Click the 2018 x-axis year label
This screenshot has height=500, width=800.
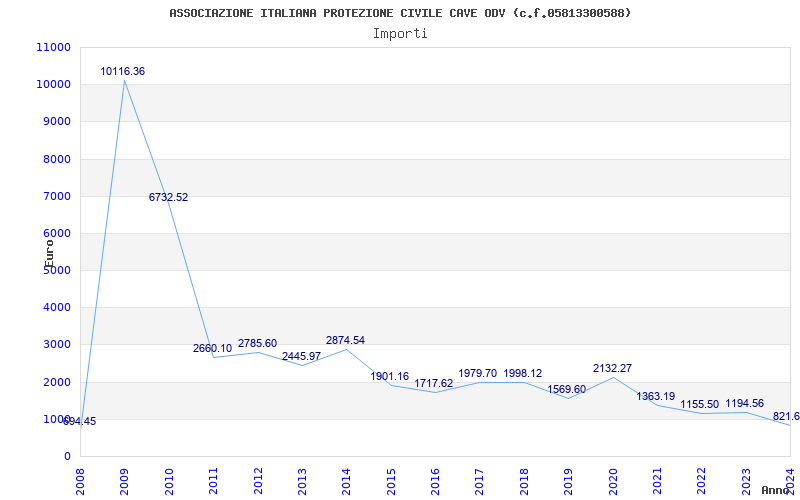pyautogui.click(x=524, y=481)
